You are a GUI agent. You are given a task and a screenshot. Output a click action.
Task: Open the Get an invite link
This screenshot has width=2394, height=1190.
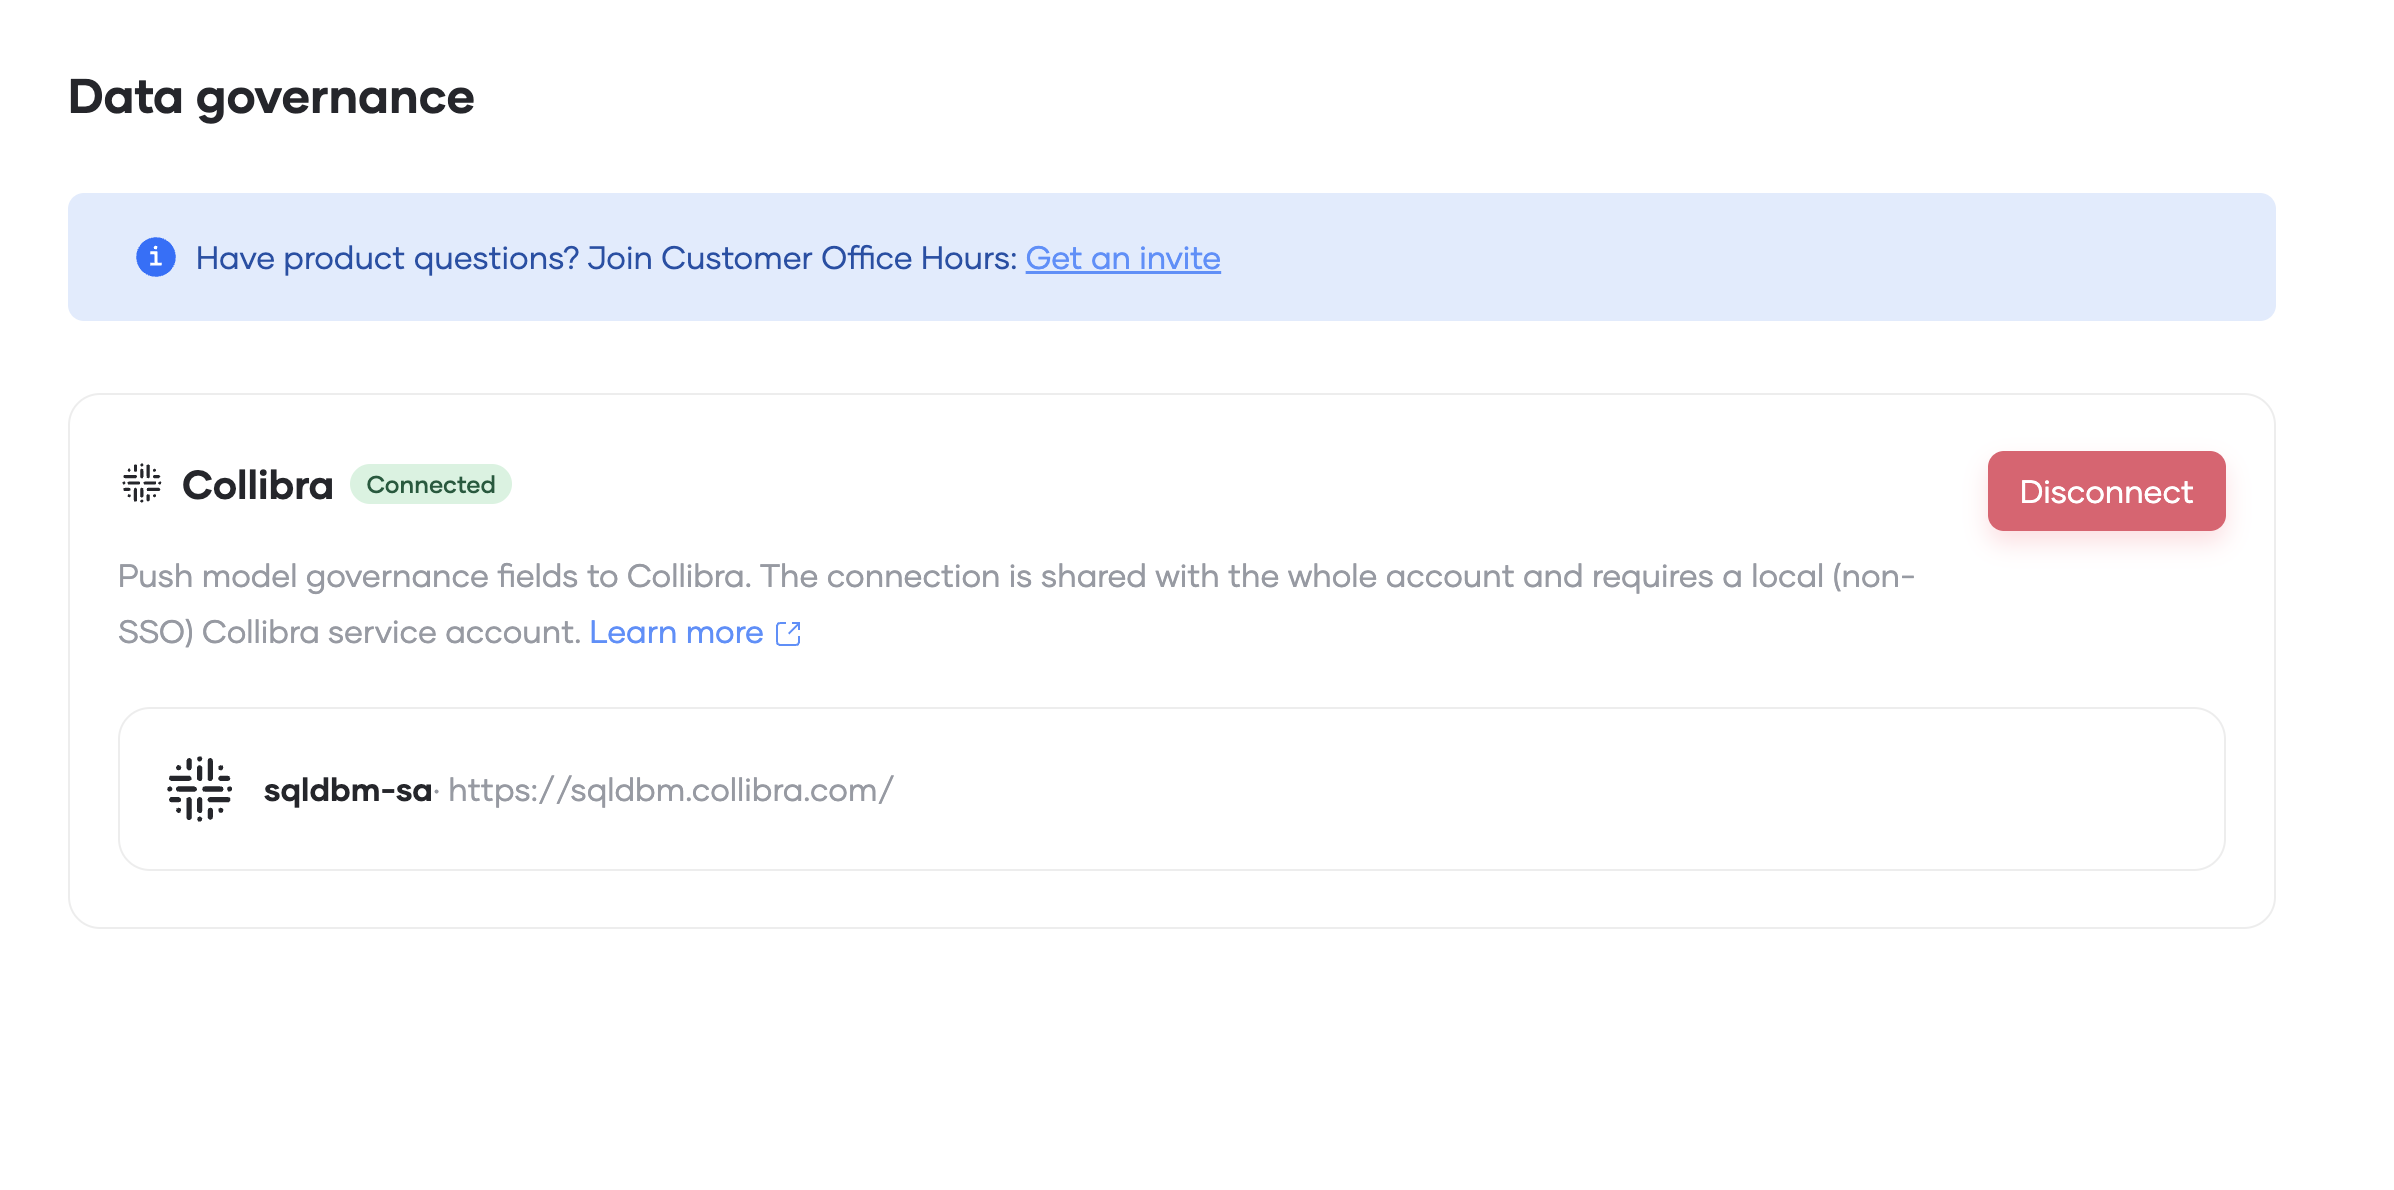tap(1123, 258)
